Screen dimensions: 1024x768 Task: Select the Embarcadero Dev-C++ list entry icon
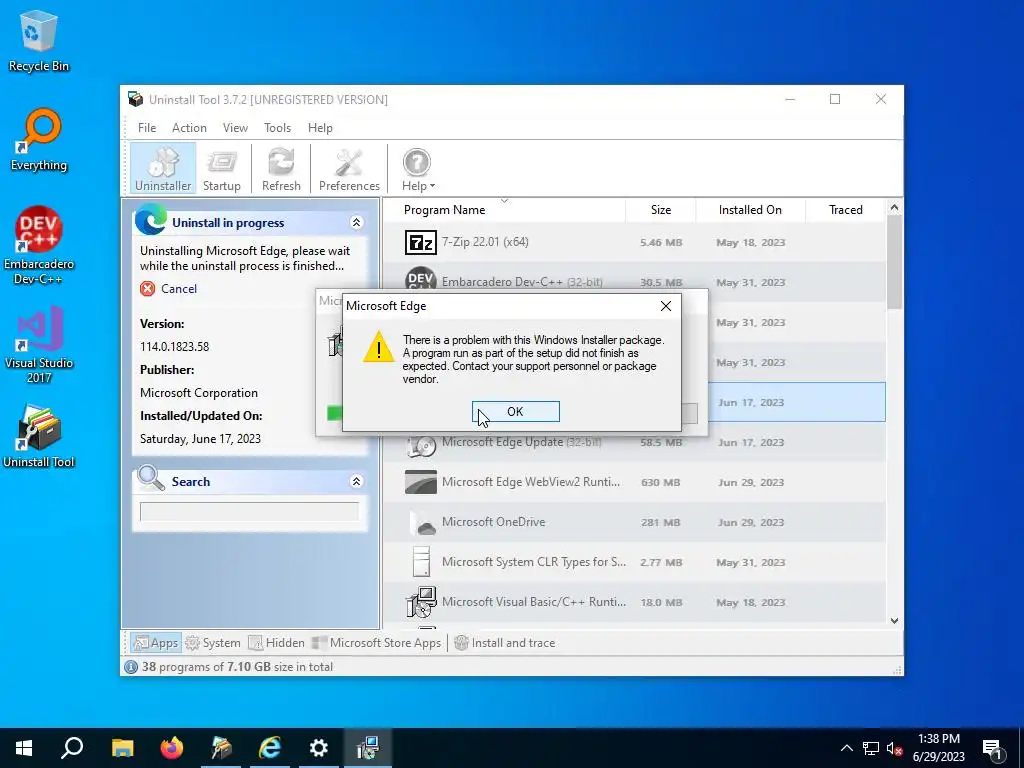[x=421, y=279]
